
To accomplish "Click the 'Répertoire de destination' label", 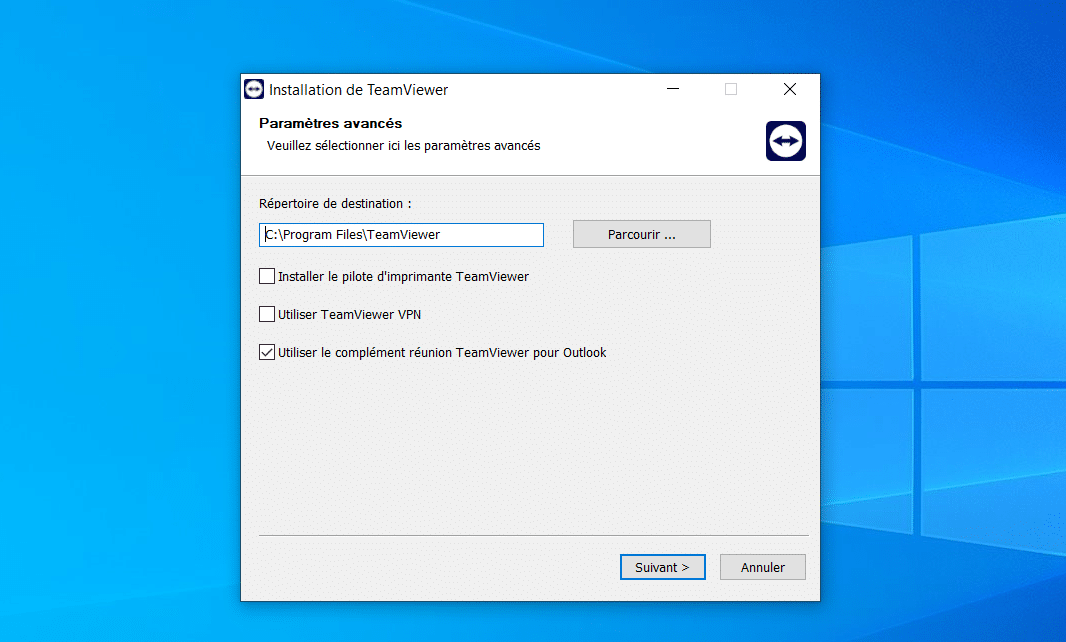I will point(335,203).
